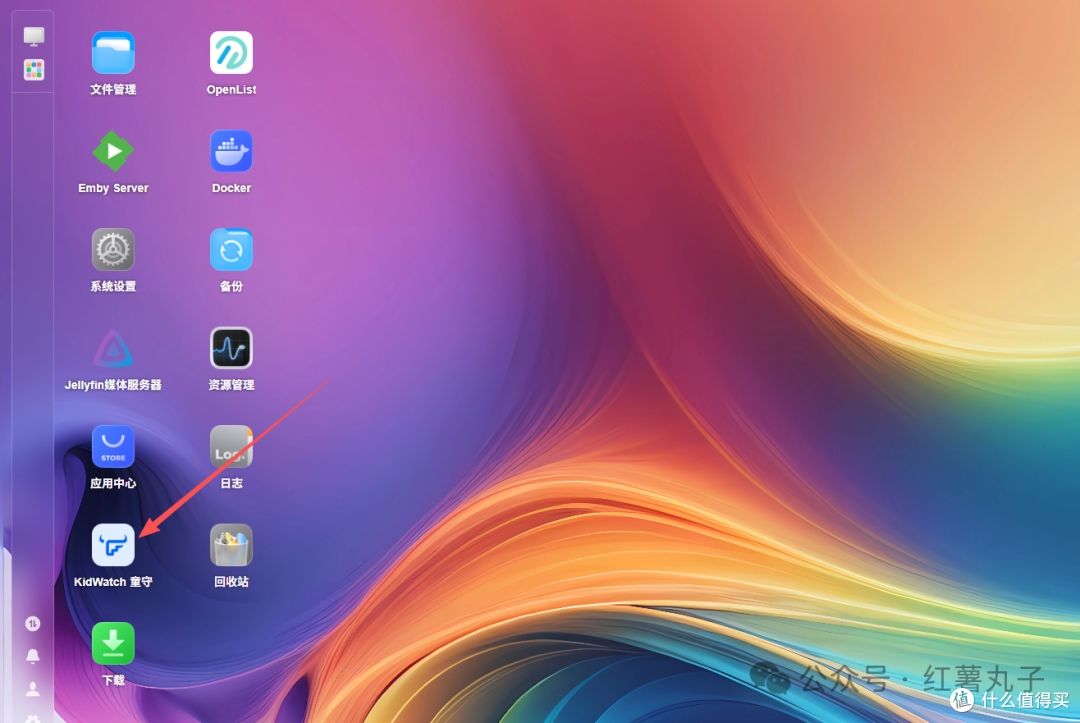
Task: Open the Emby Server app
Action: click(113, 151)
